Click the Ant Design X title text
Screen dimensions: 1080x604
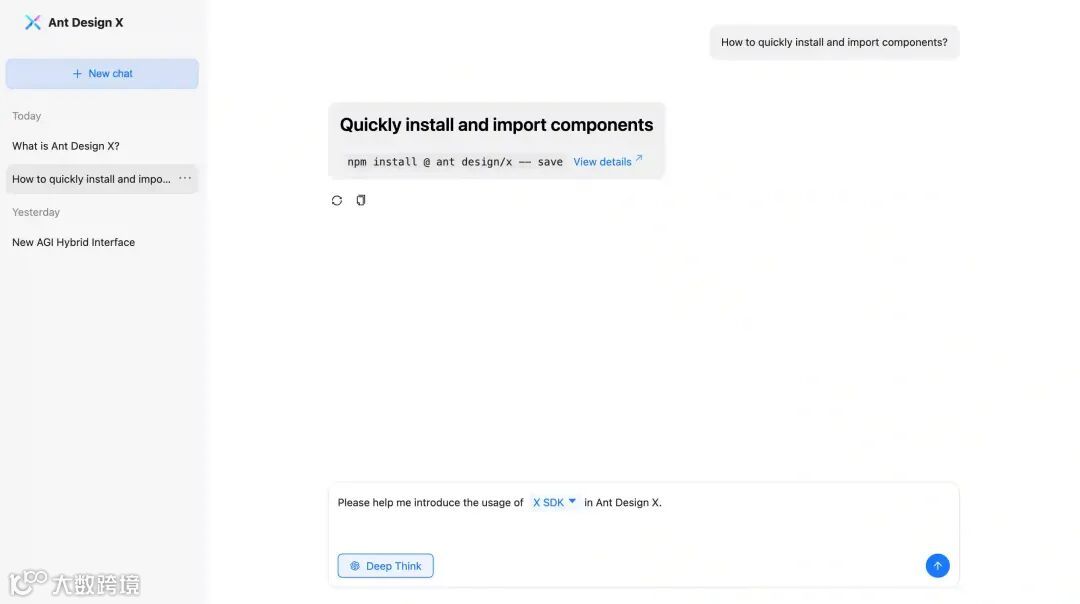point(85,23)
